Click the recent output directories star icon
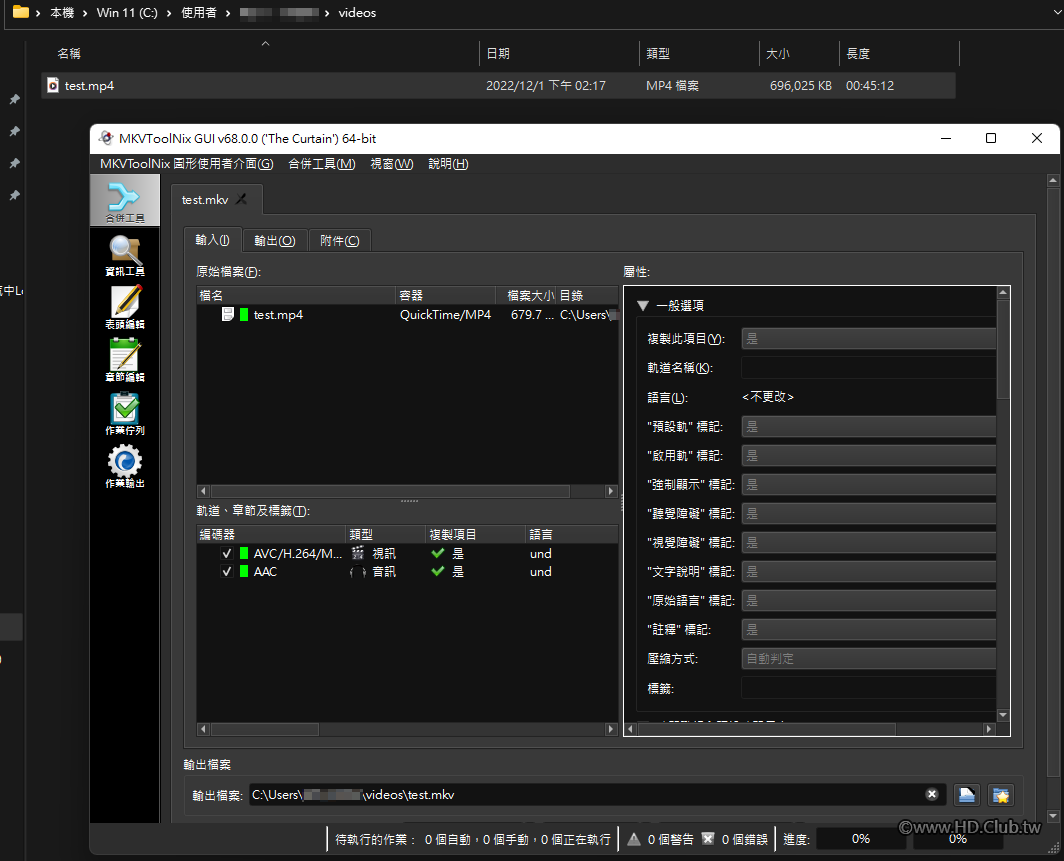 coord(1000,795)
